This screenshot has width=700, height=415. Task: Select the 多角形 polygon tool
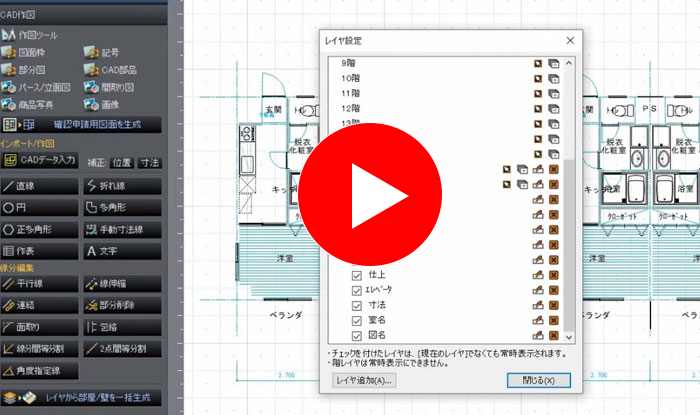tap(122, 208)
